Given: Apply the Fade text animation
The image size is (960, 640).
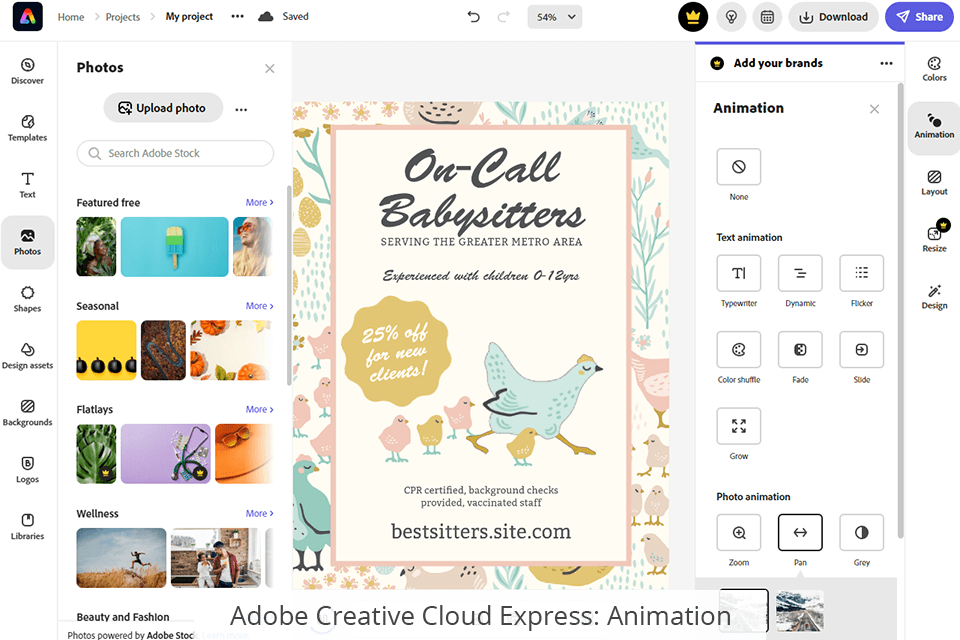Looking at the screenshot, I should pos(800,350).
